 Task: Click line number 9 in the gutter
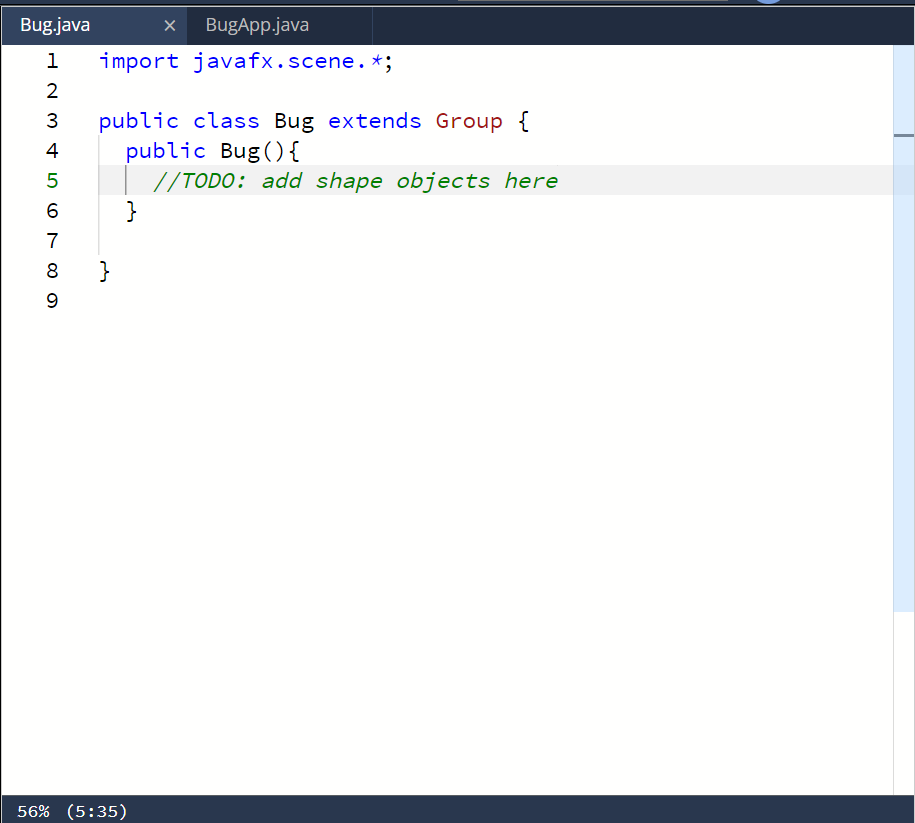(x=52, y=301)
